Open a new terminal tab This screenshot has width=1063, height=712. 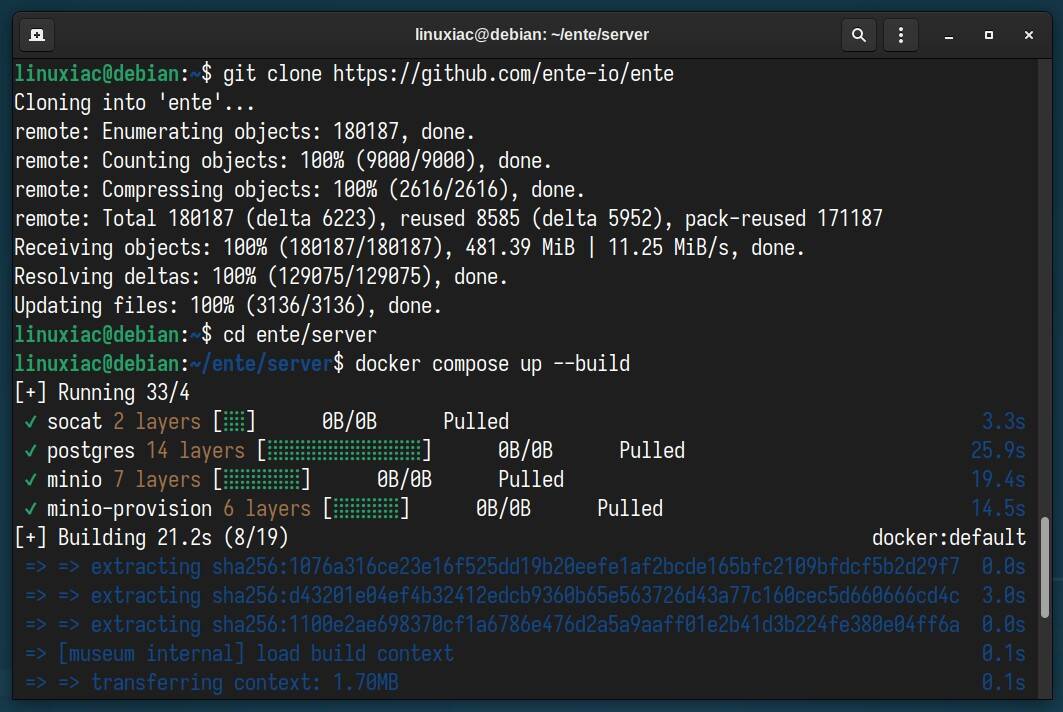[x=36, y=35]
